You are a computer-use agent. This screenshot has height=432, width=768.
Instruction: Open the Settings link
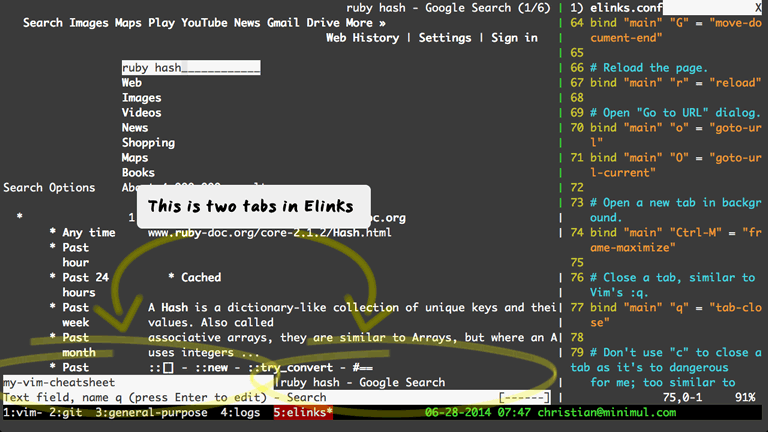pyautogui.click(x=445, y=38)
